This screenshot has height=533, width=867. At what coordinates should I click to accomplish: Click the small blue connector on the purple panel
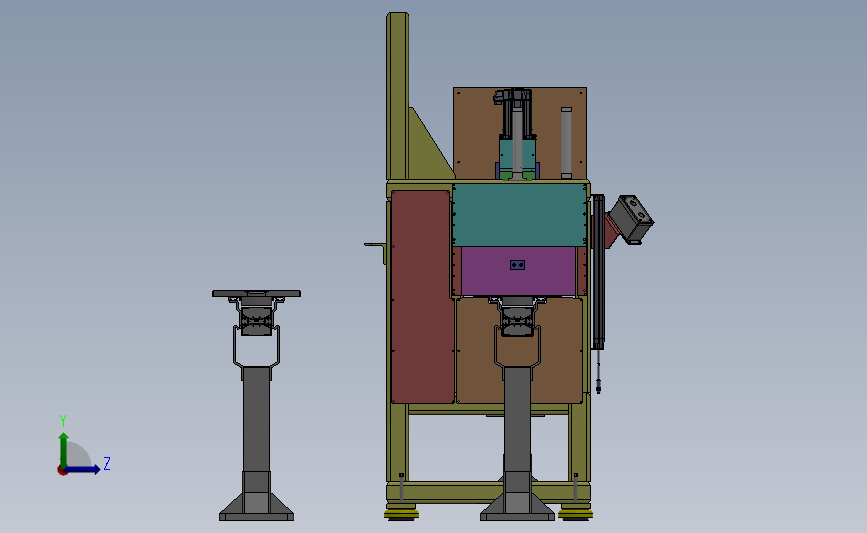pos(518,265)
